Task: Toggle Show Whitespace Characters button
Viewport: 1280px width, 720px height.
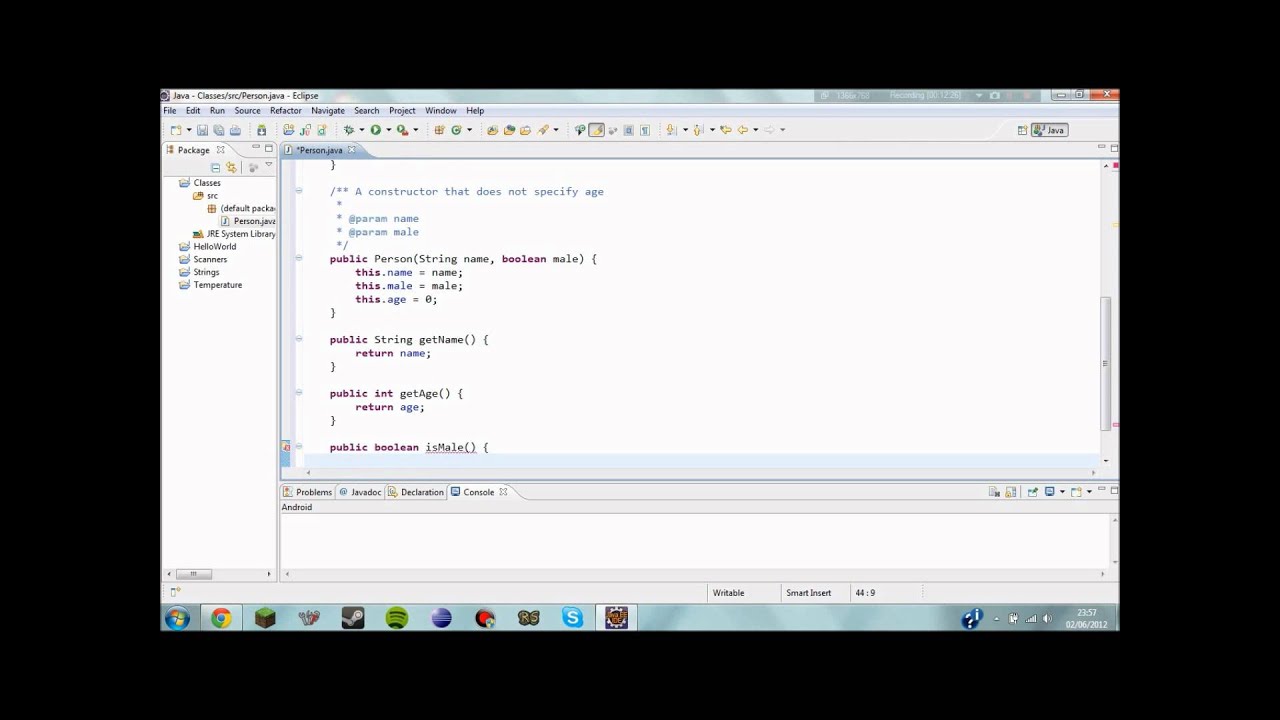Action: click(644, 130)
